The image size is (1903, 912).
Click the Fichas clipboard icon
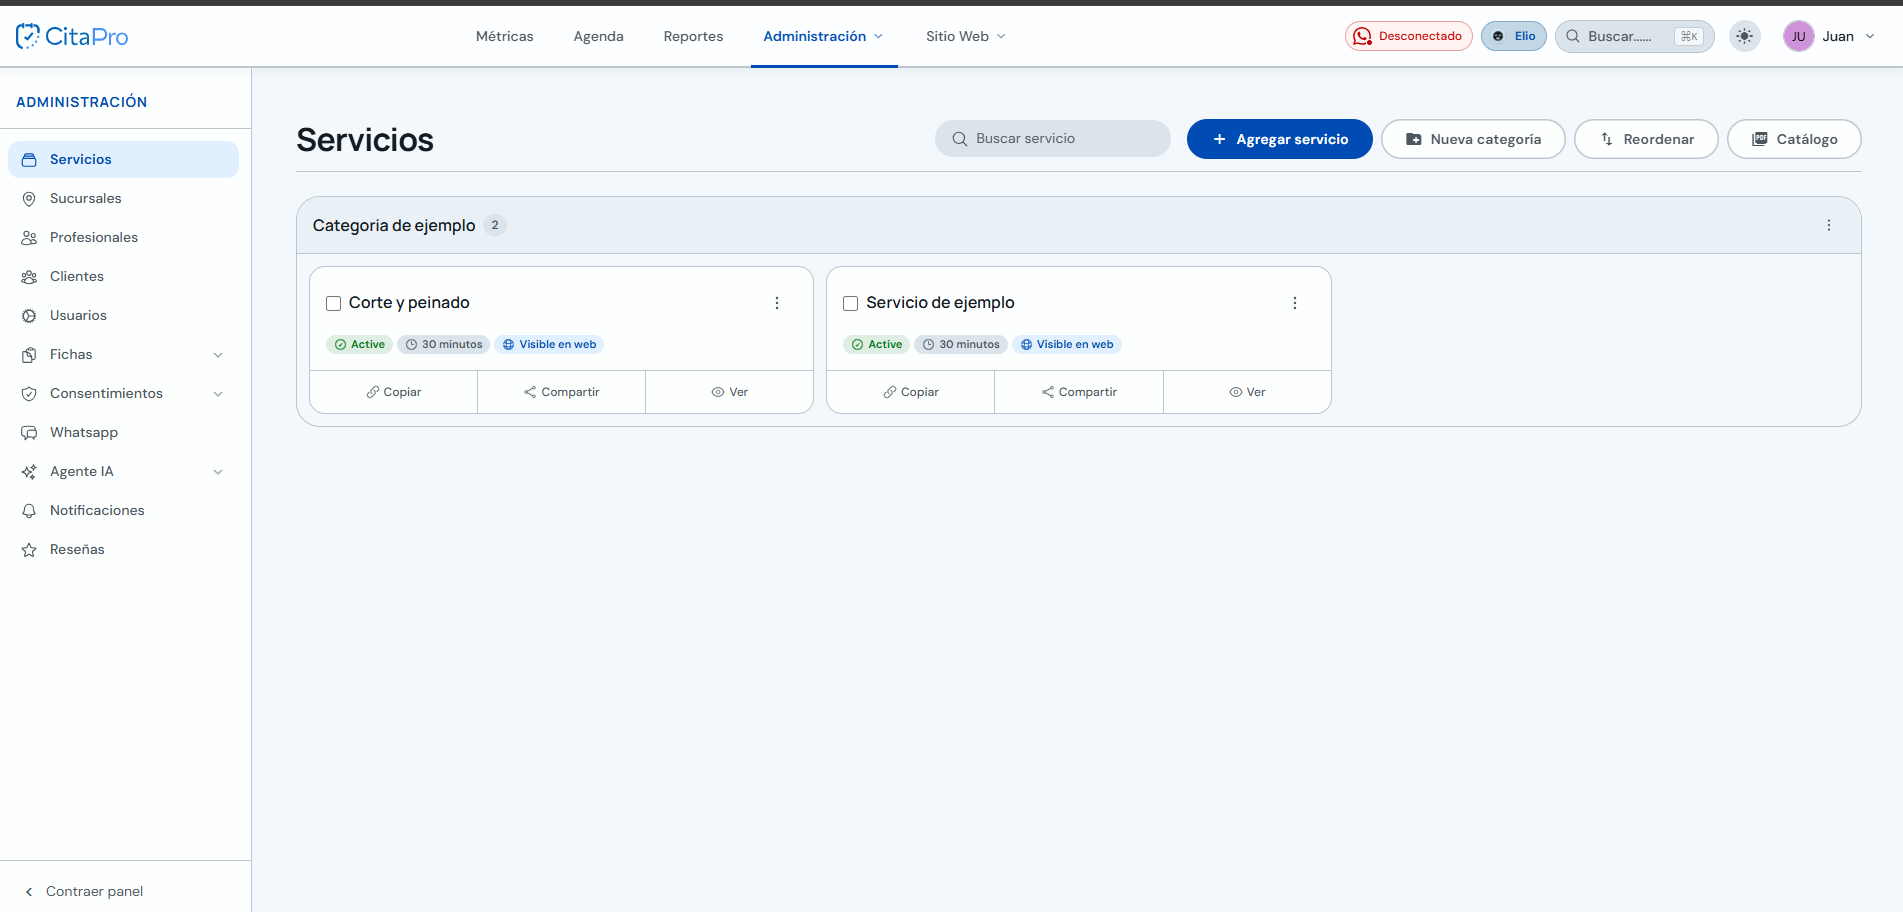[29, 355]
